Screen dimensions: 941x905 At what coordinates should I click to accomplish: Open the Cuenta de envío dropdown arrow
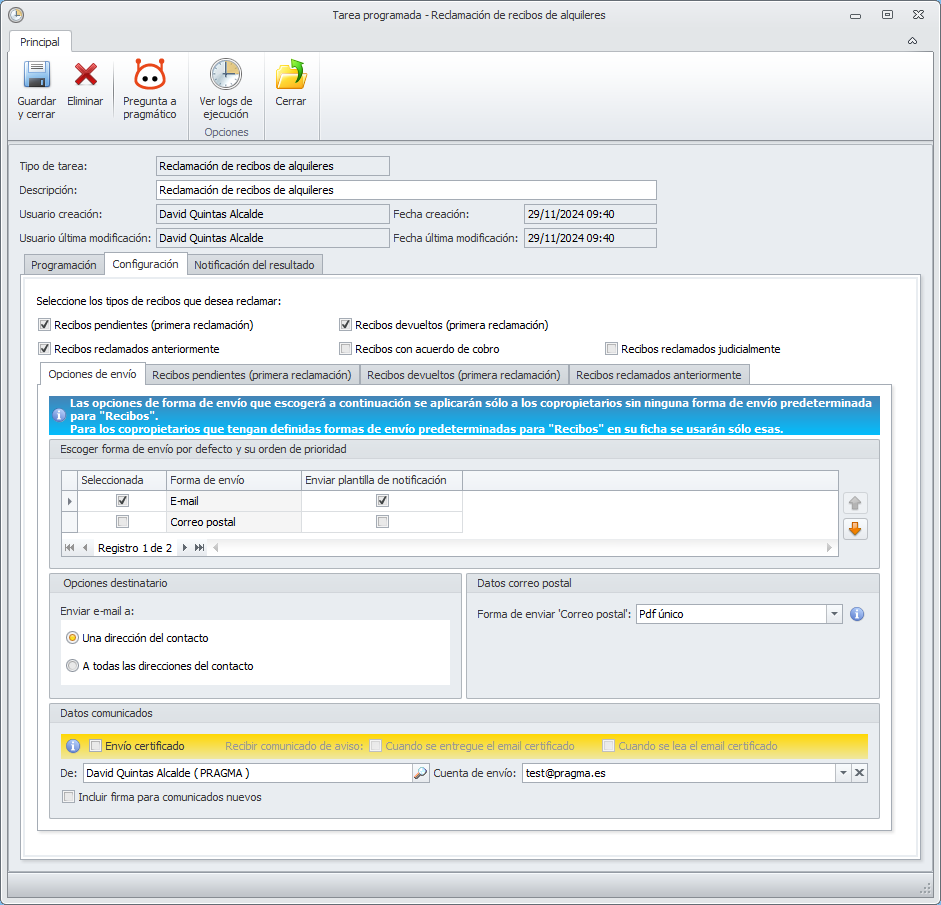click(843, 773)
